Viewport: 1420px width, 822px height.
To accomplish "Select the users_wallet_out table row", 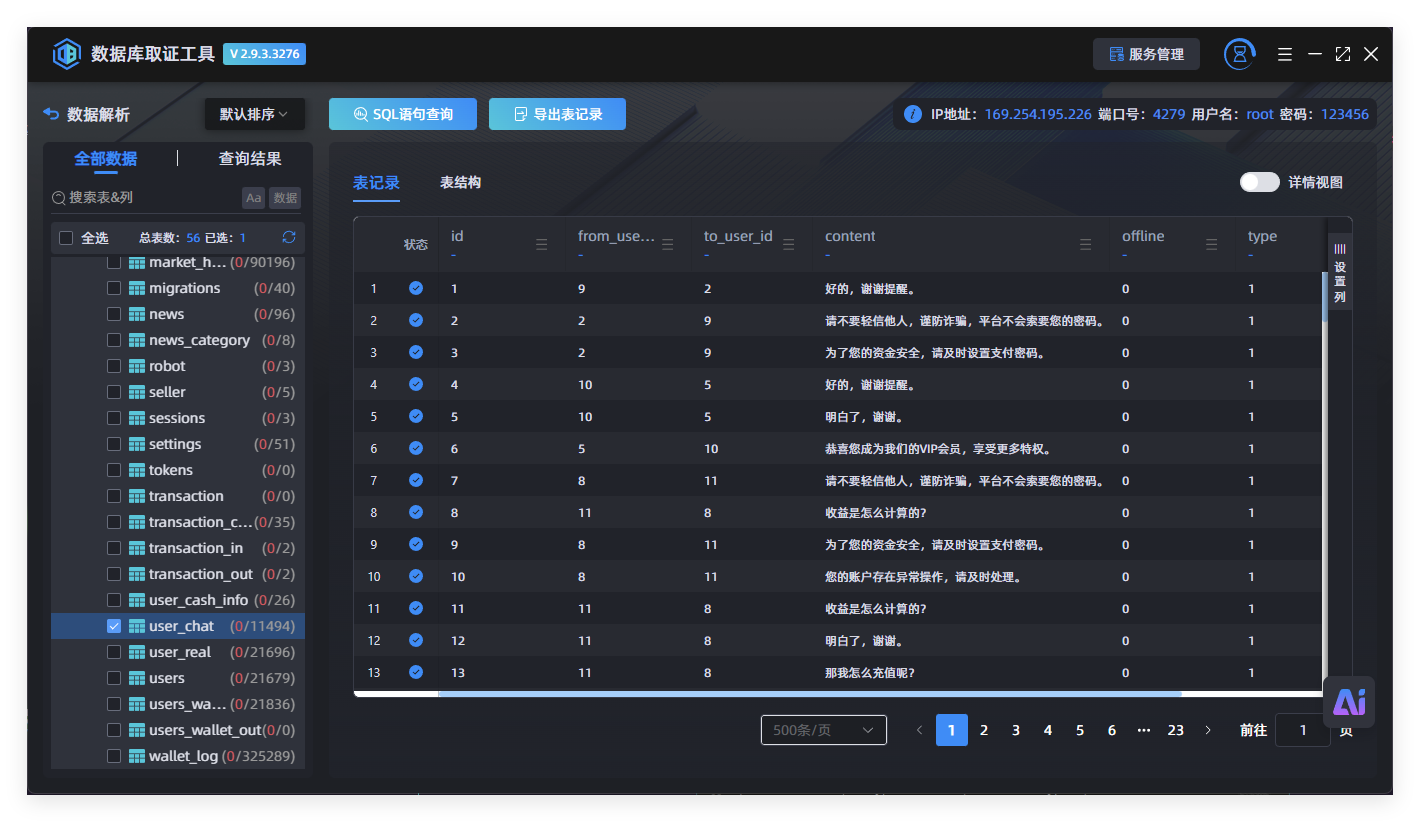I will point(178,730).
